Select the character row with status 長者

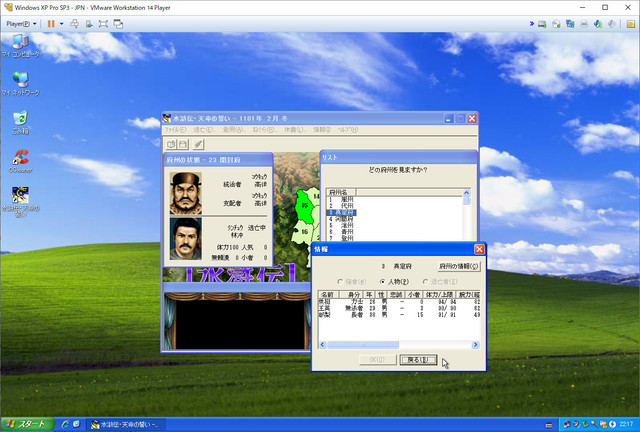399,315
